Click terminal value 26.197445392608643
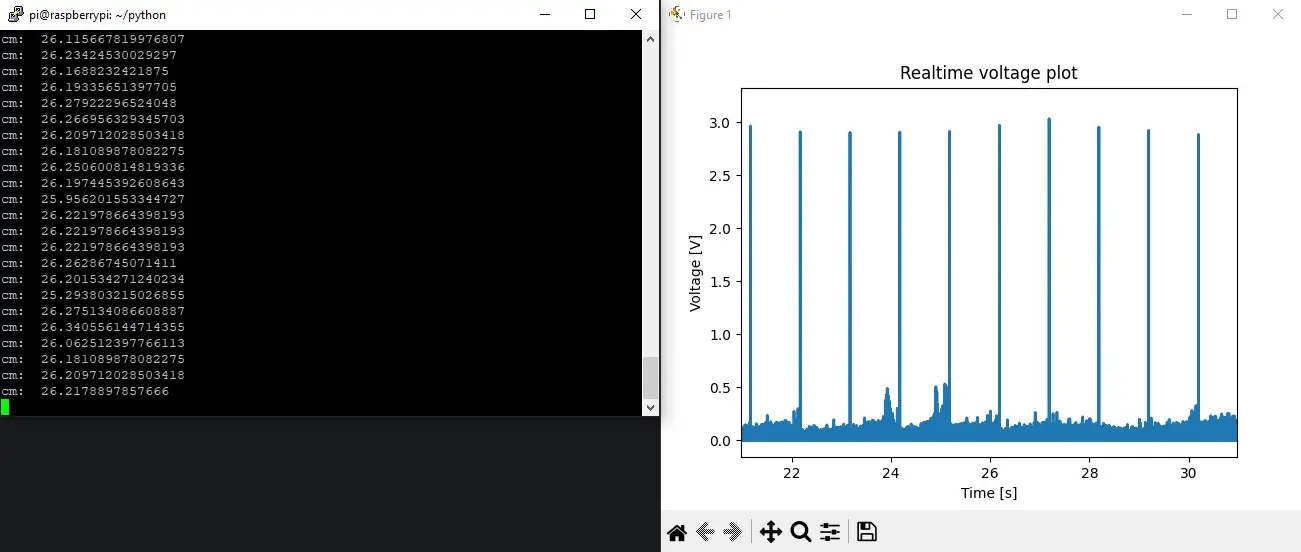Viewport: 1301px width, 552px height. pos(113,183)
